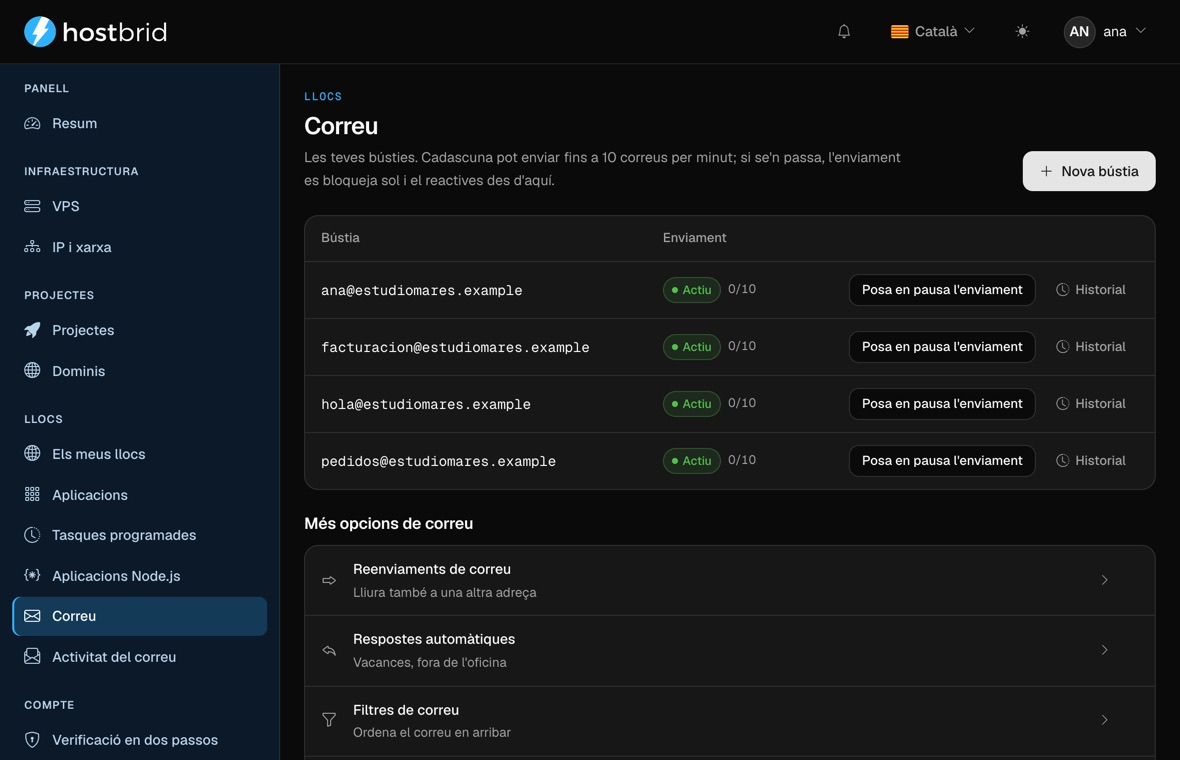Click the Actiu badge for pedidos@estudiomares.example
Screen dimensions: 1180x760
tap(692, 461)
